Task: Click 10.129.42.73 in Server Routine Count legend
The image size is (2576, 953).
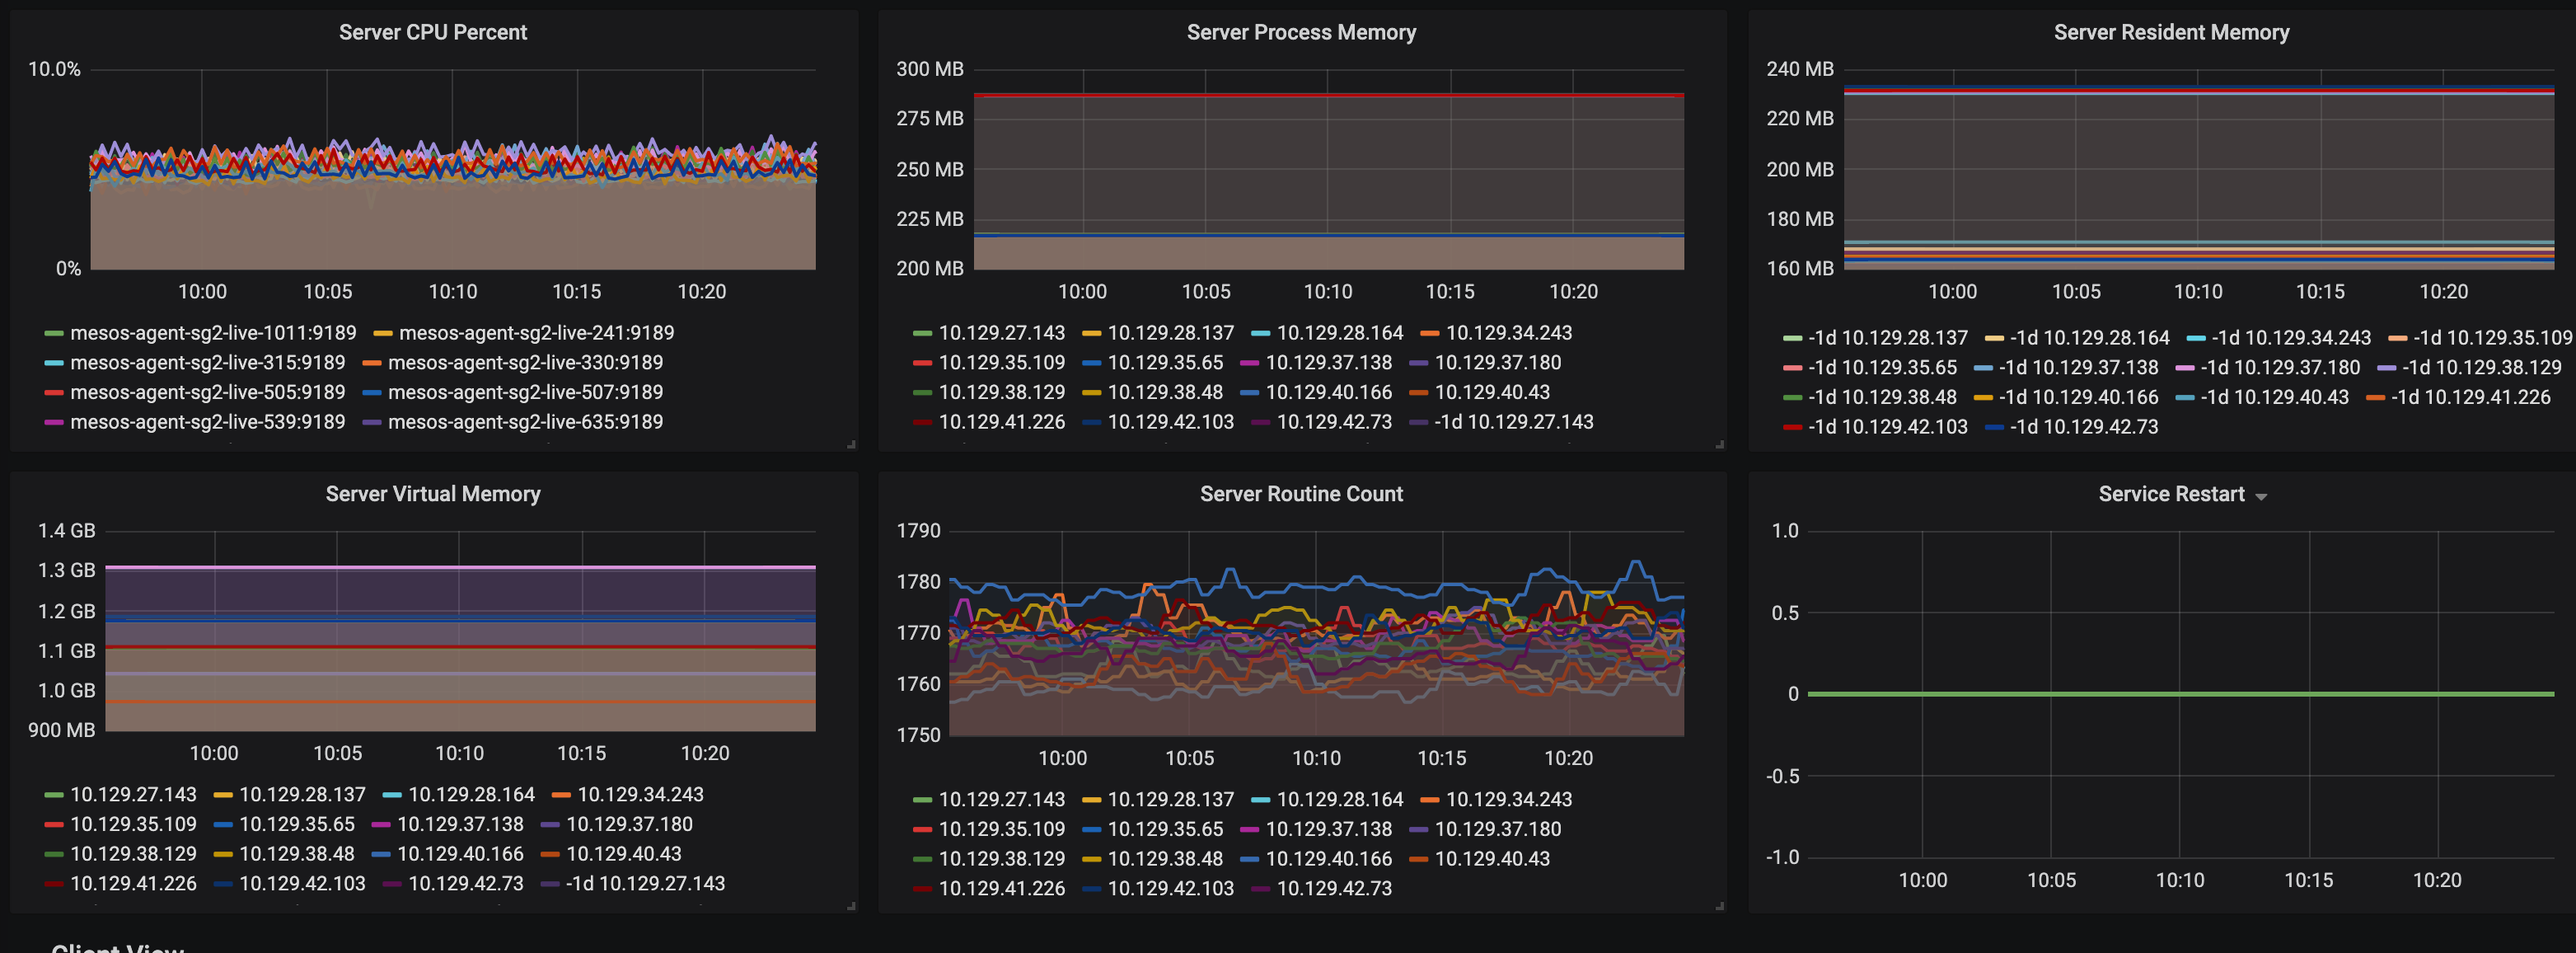Action: (1334, 889)
